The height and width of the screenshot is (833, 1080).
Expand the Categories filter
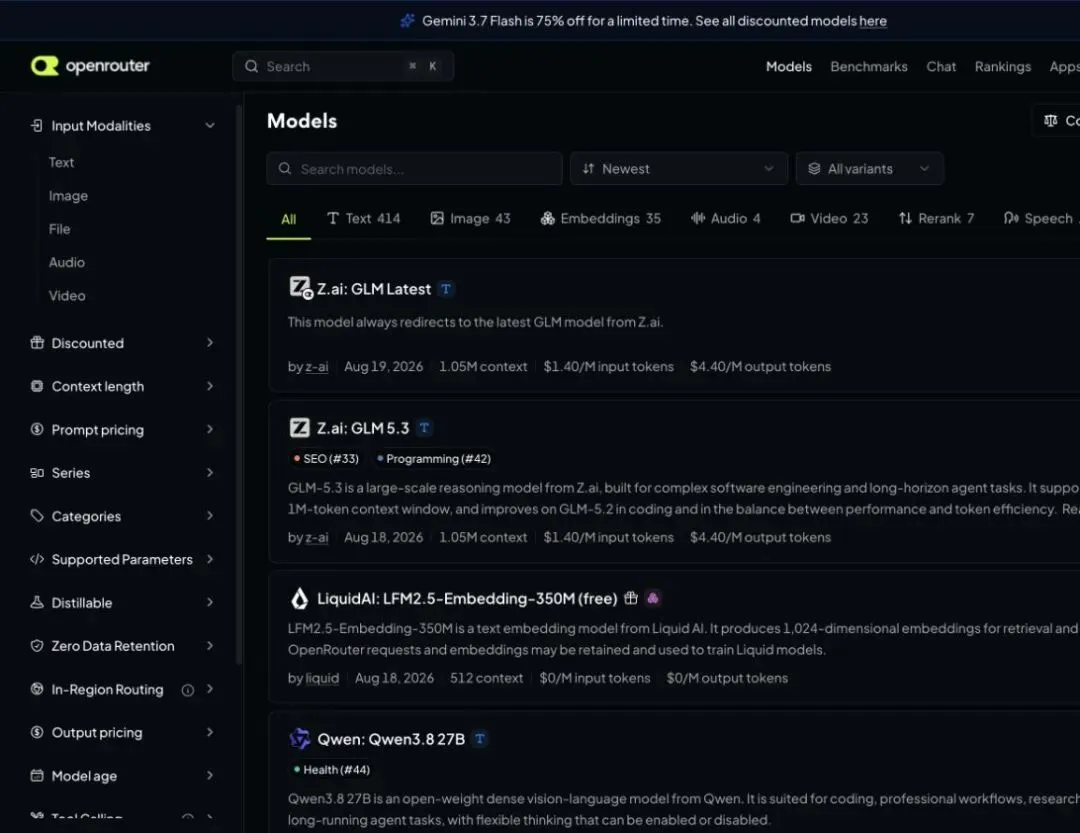[x=210, y=515]
